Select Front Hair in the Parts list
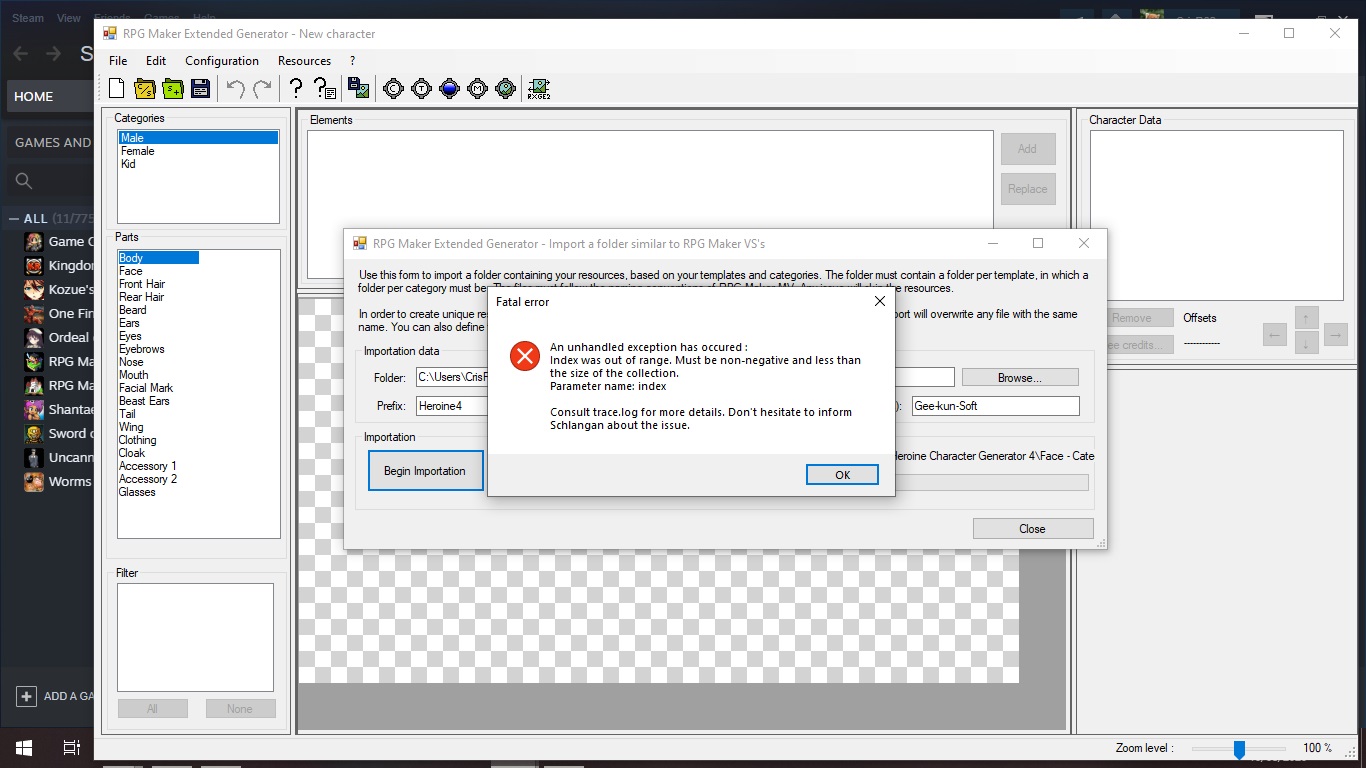 (142, 284)
